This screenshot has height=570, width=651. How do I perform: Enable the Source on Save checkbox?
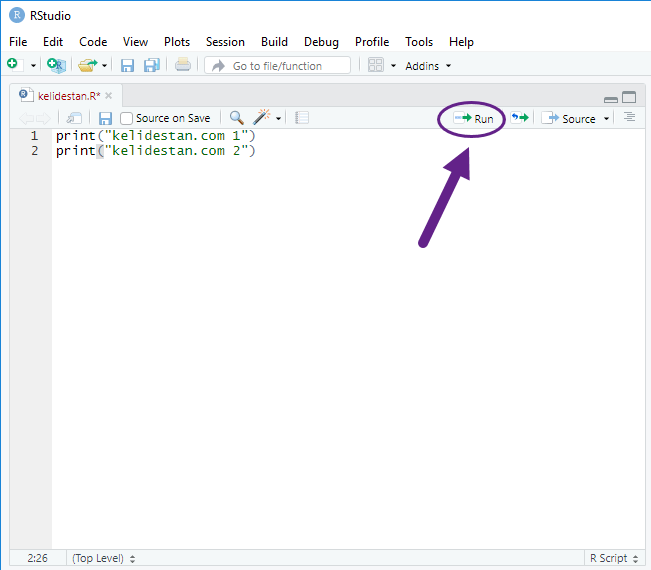pos(126,118)
